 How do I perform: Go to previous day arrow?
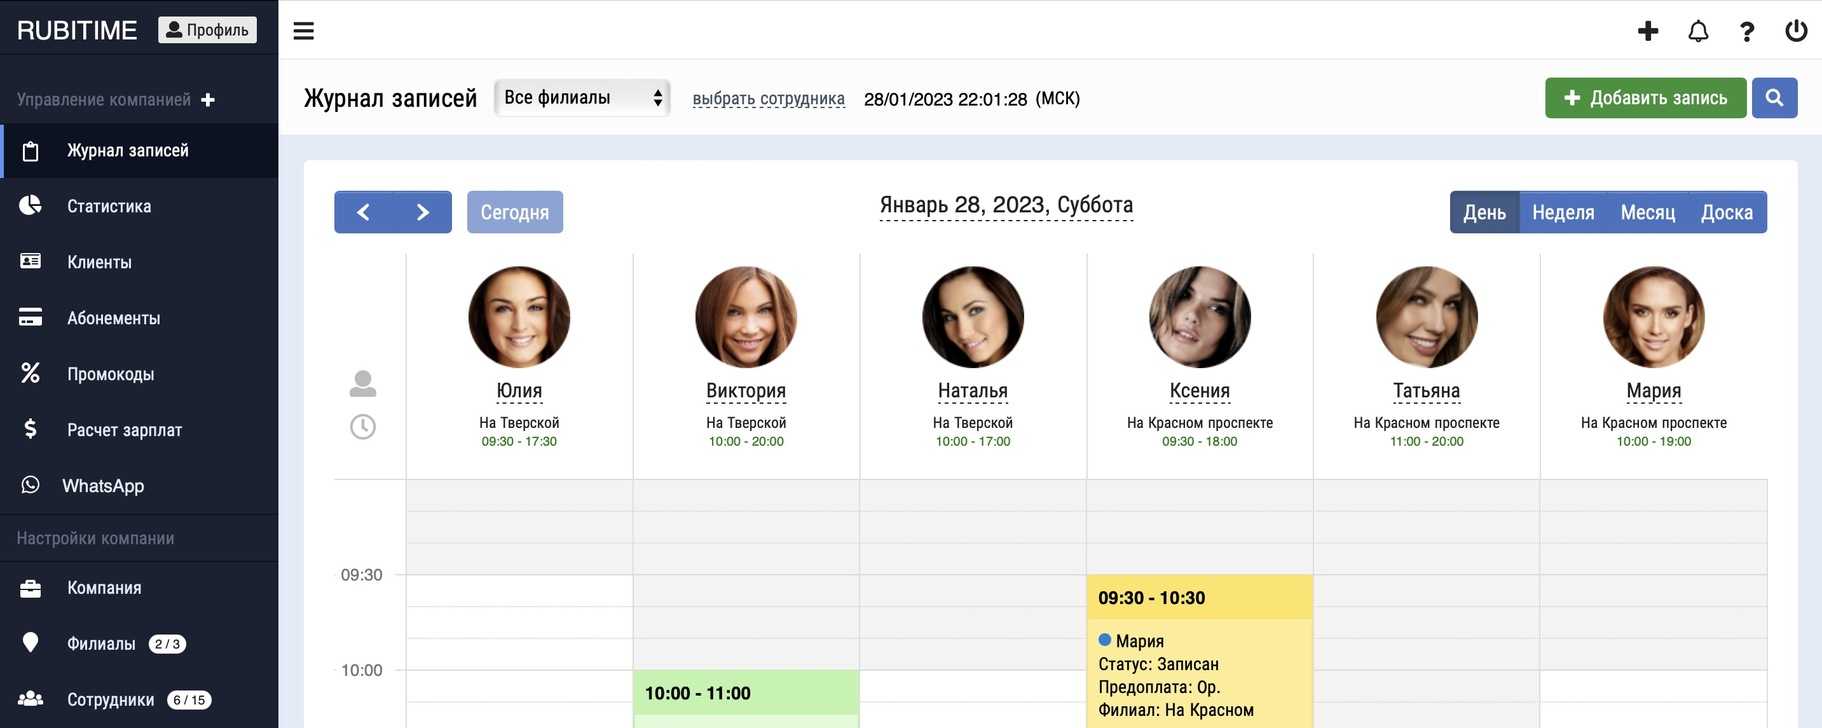click(x=364, y=212)
